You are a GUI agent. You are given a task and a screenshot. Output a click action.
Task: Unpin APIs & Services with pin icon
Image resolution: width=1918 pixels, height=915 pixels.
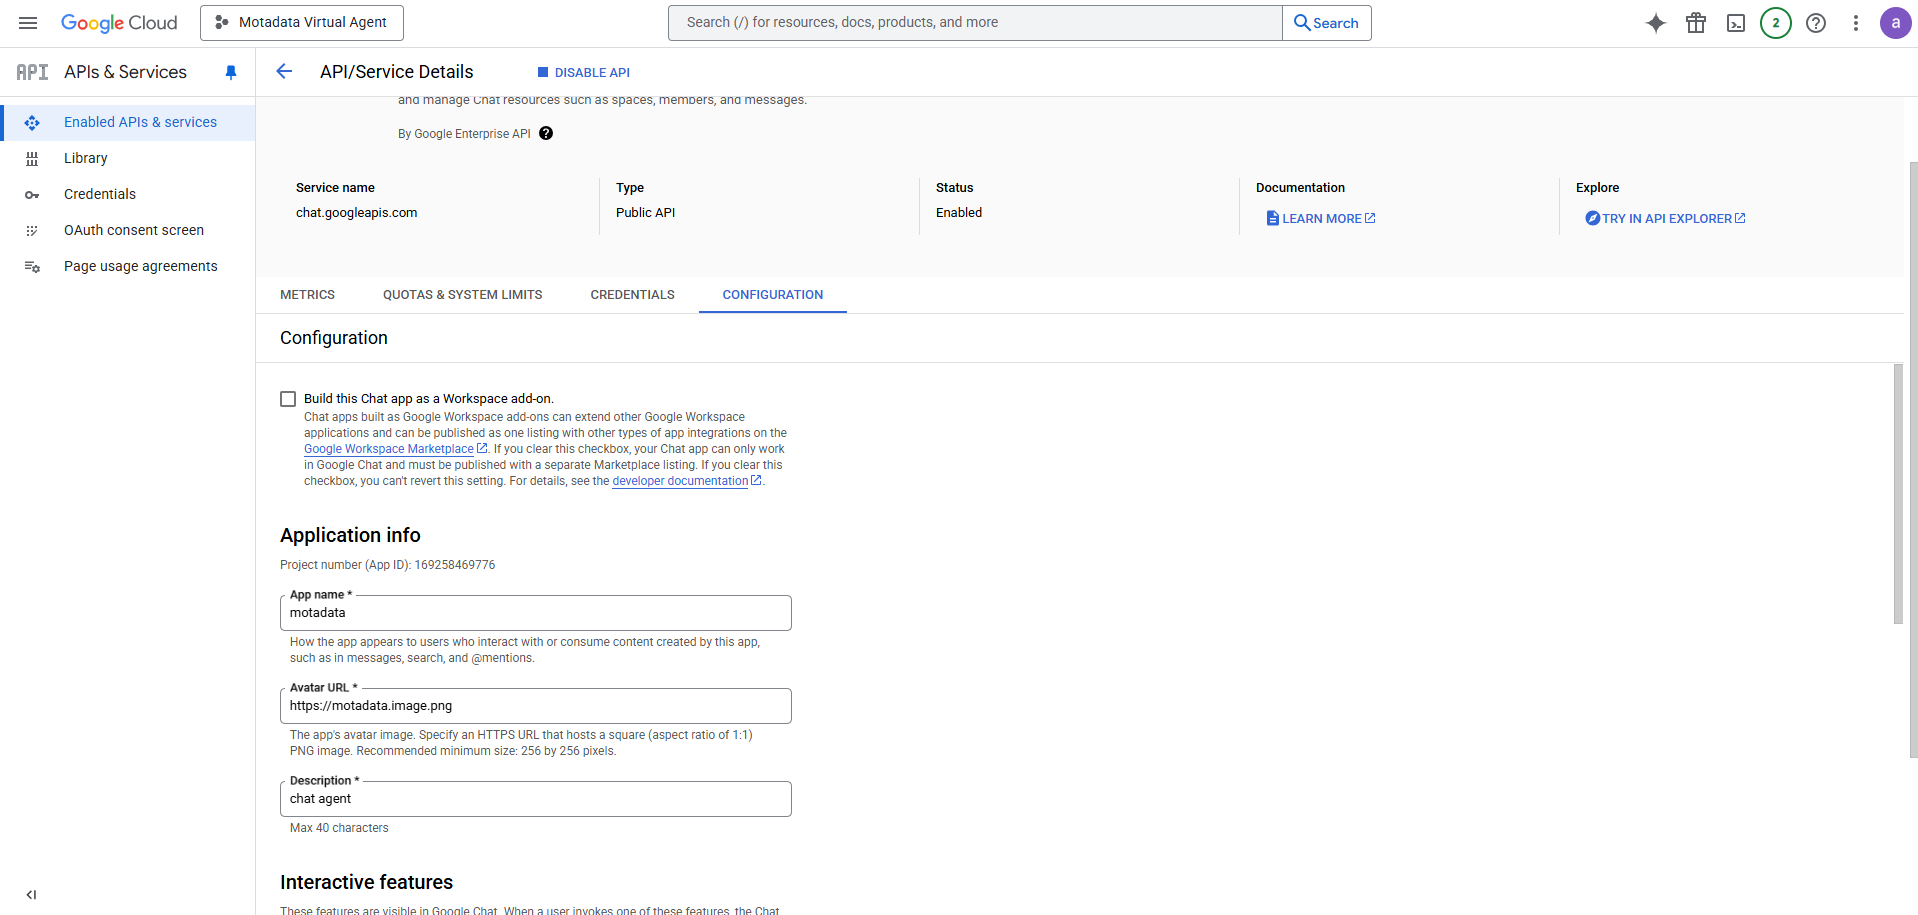point(231,72)
